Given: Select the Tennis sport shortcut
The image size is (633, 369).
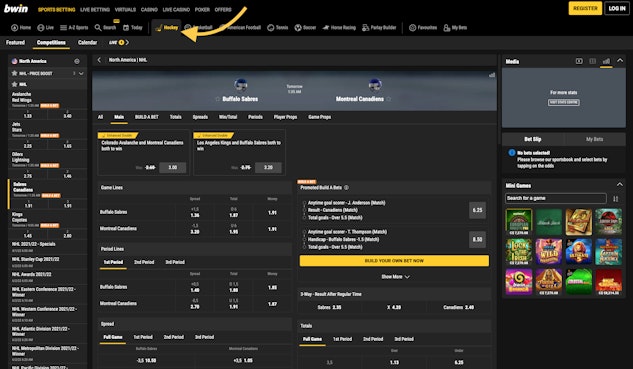Looking at the screenshot, I should (278, 27).
